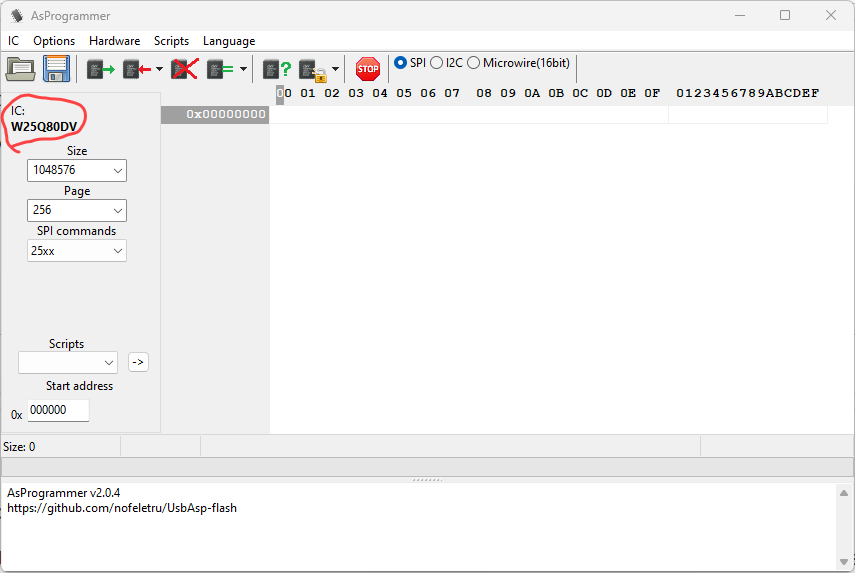Click the first hex cell in row 0x00000000
Viewport: 855px width, 573px height.
tap(284, 114)
